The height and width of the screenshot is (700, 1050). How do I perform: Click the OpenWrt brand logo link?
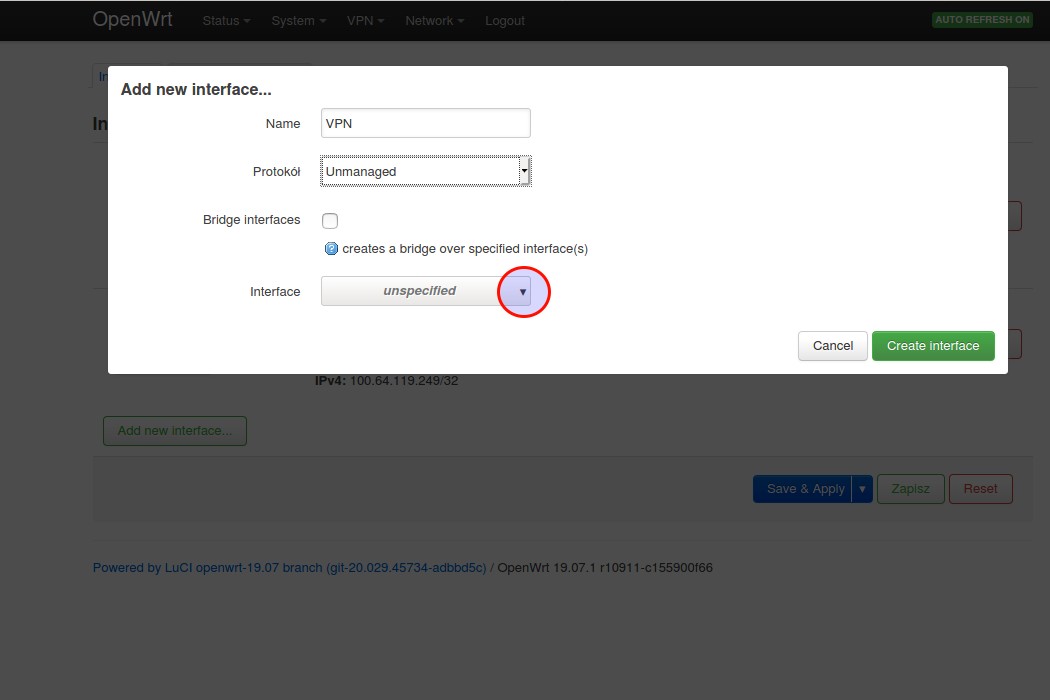pos(133,19)
